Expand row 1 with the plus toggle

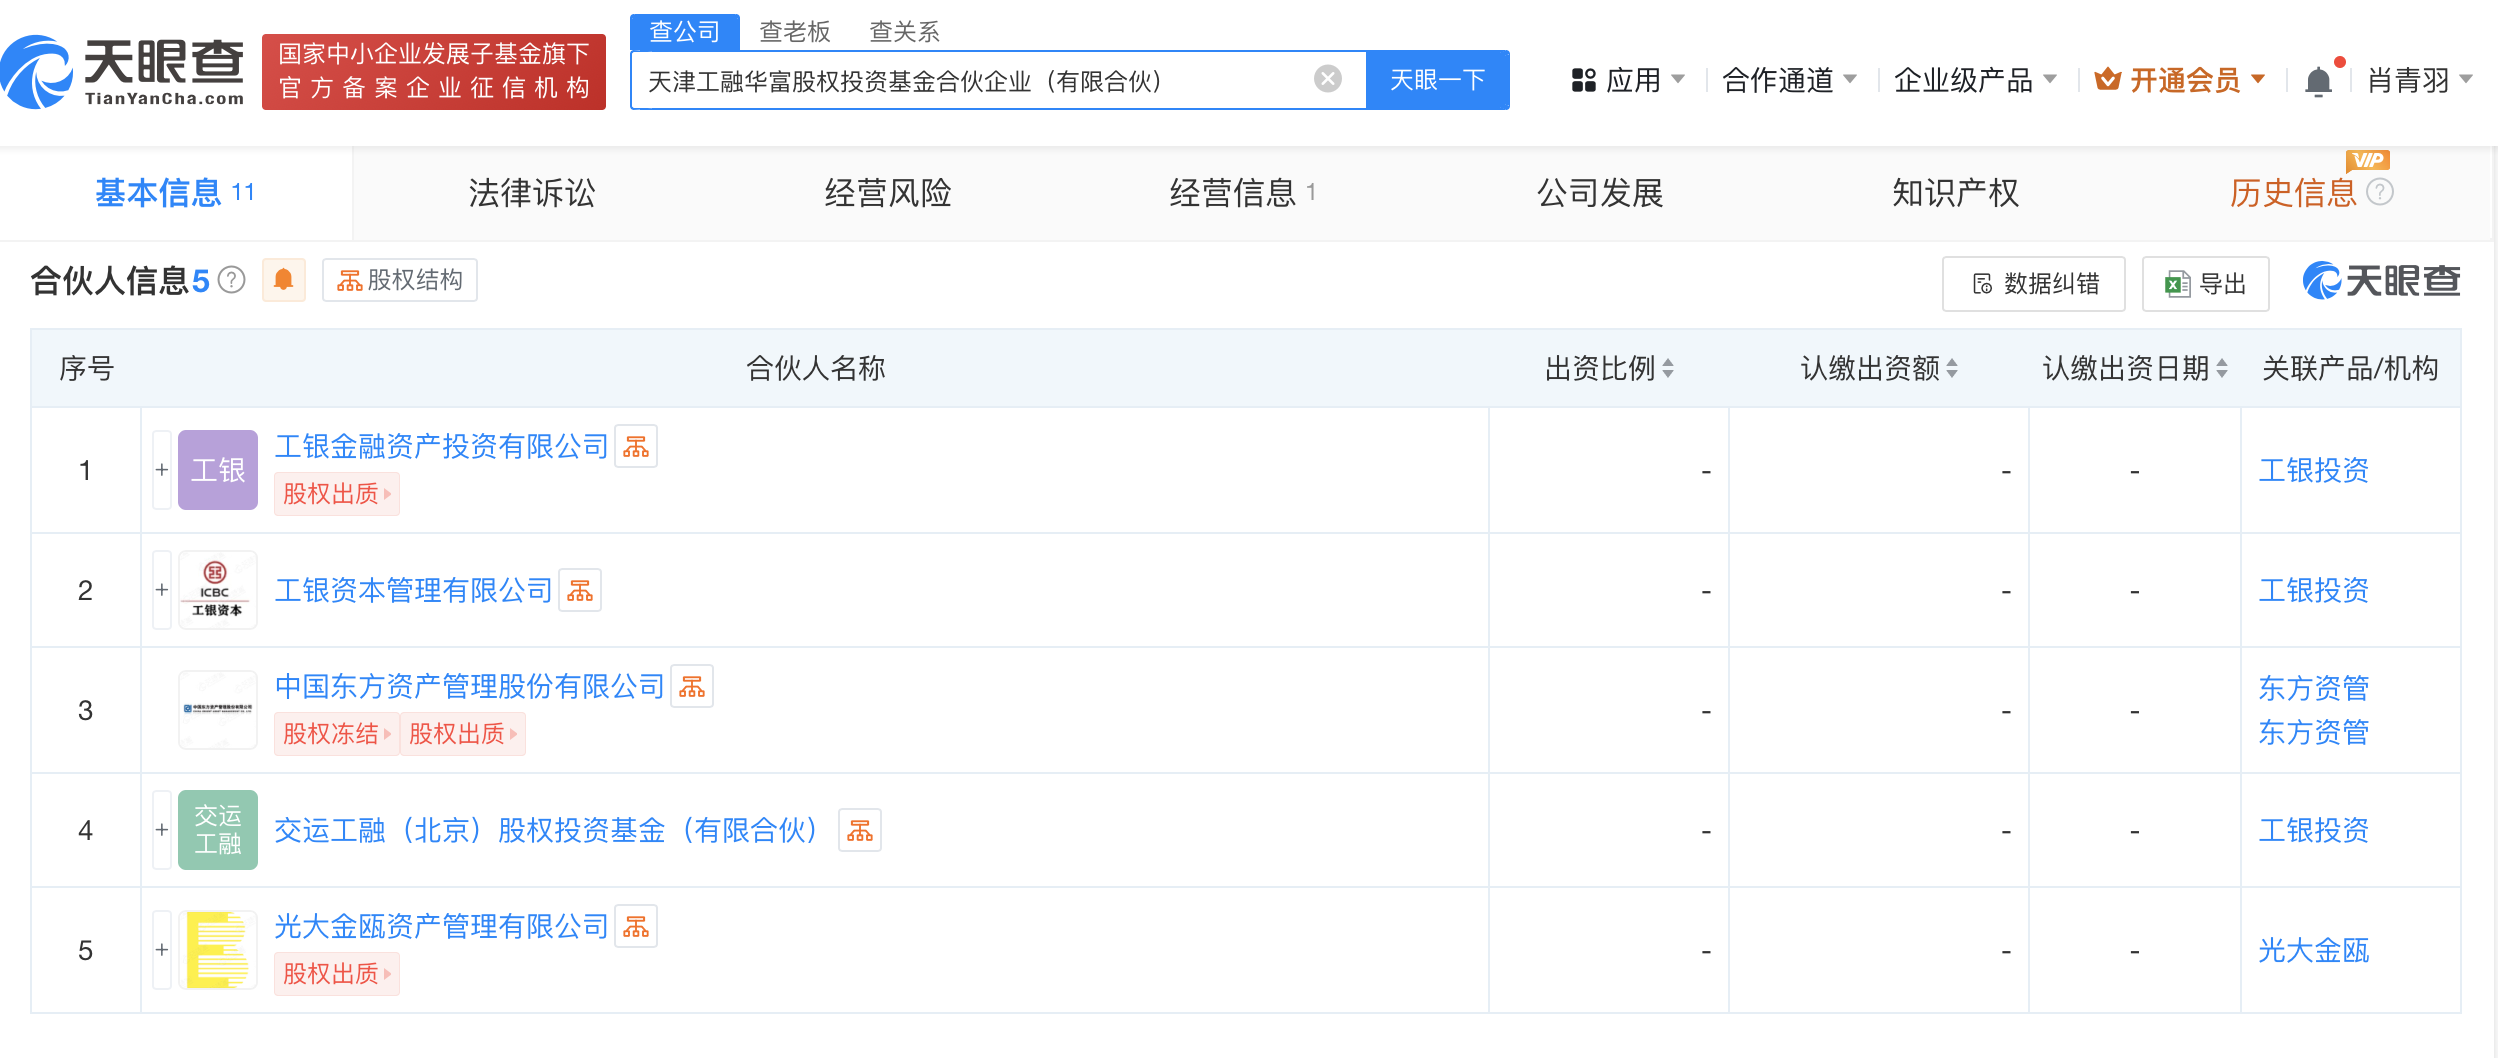coord(162,470)
